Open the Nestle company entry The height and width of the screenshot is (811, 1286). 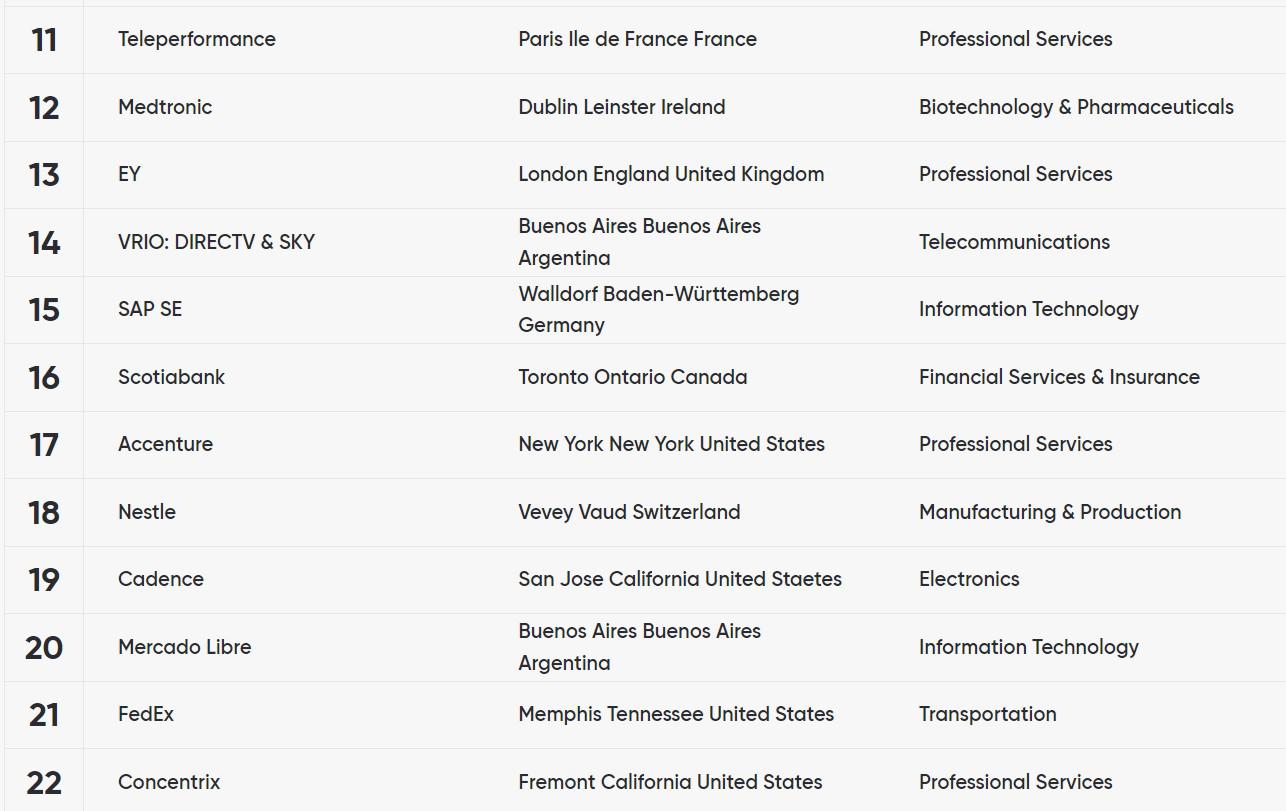(147, 512)
